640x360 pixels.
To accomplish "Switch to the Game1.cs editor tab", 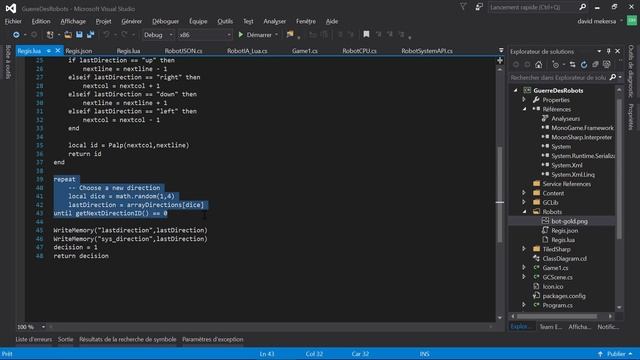I will pyautogui.click(x=304, y=51).
